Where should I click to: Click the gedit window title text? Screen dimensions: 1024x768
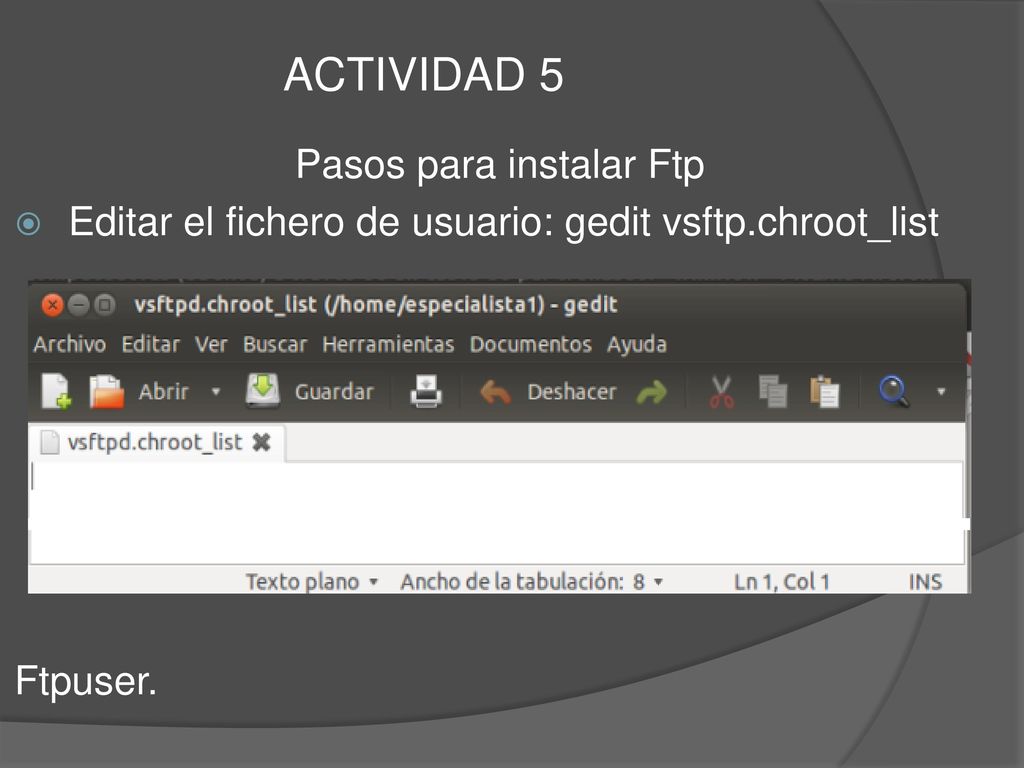(376, 305)
